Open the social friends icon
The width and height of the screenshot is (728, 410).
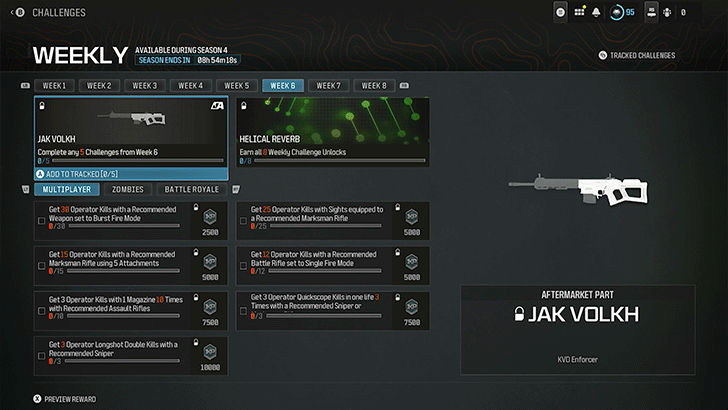(x=651, y=12)
